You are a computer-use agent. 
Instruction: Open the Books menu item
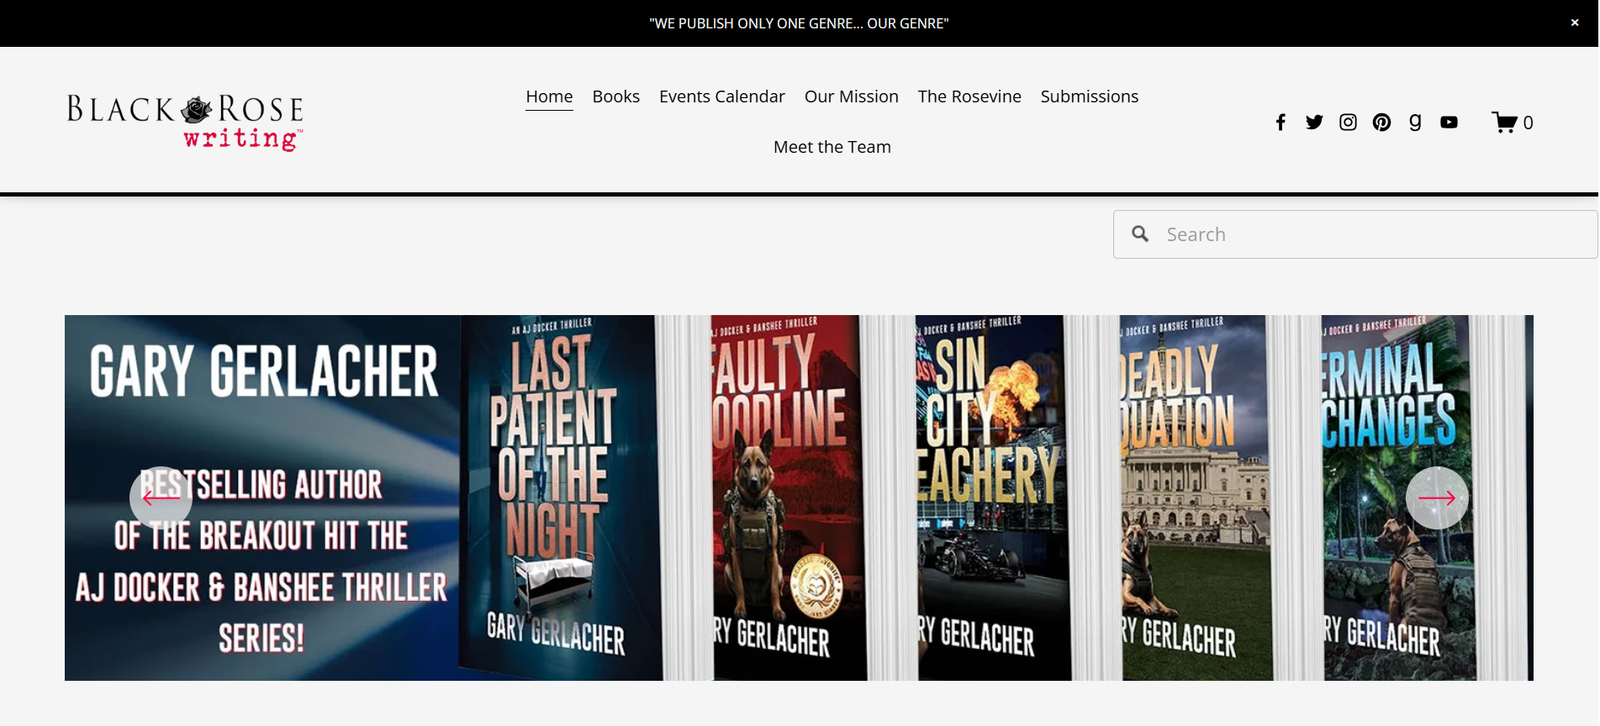615,97
